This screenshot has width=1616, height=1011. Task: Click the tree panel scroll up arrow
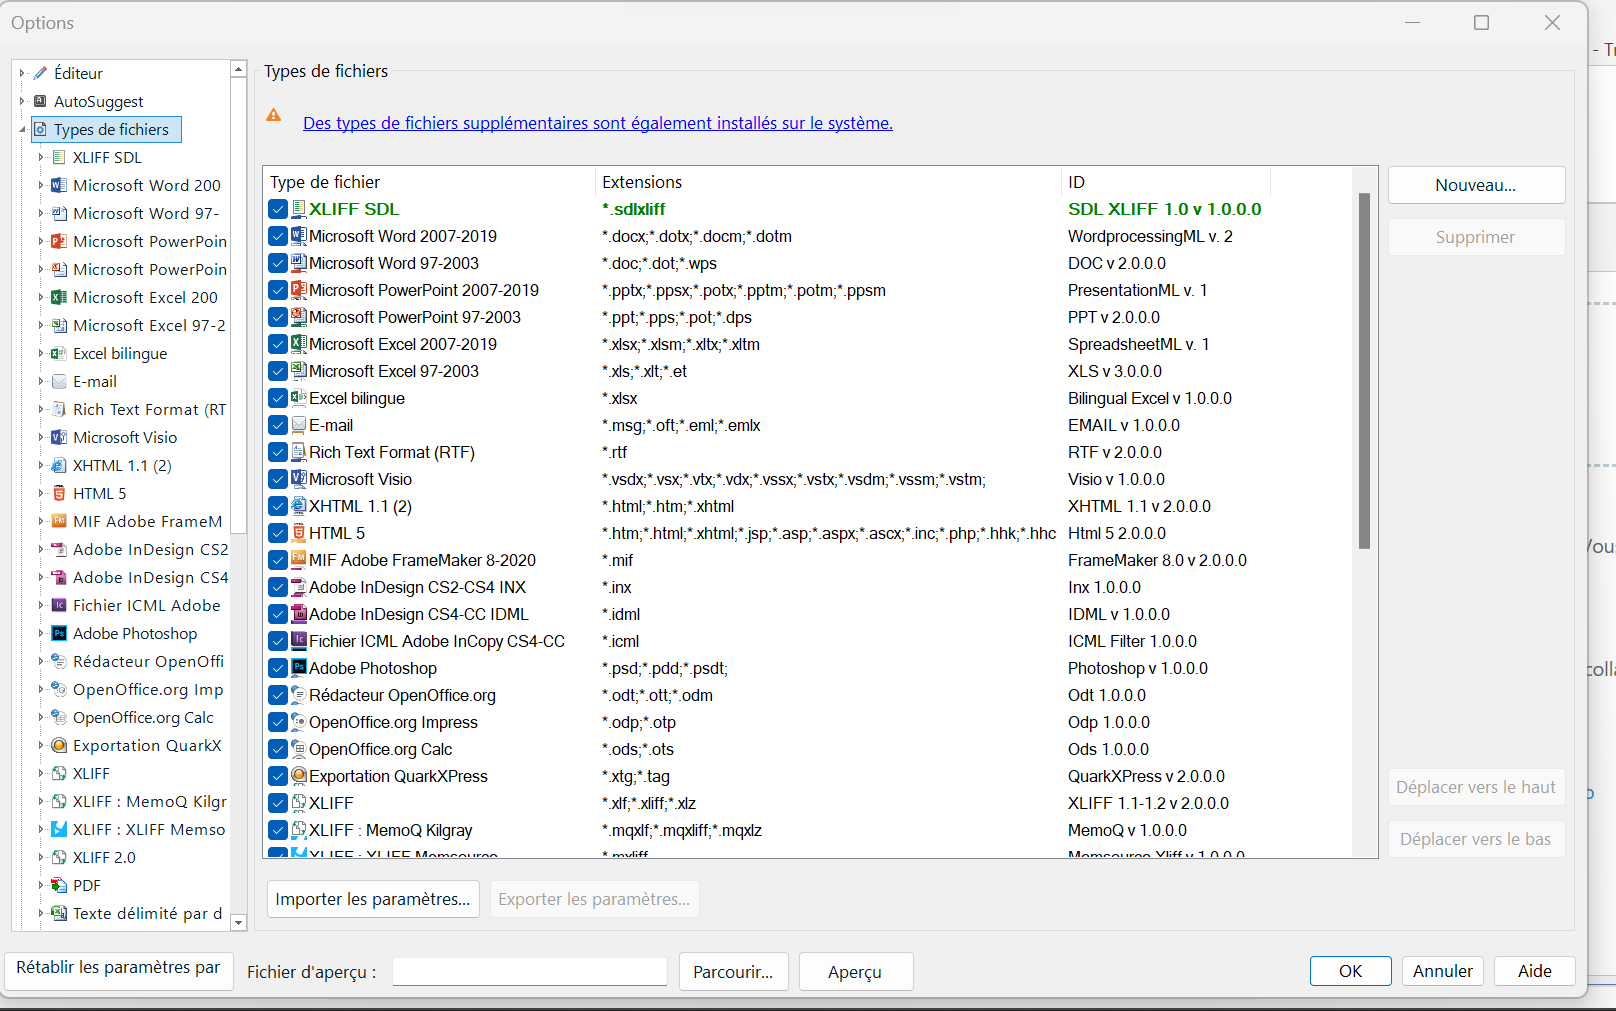coord(238,69)
